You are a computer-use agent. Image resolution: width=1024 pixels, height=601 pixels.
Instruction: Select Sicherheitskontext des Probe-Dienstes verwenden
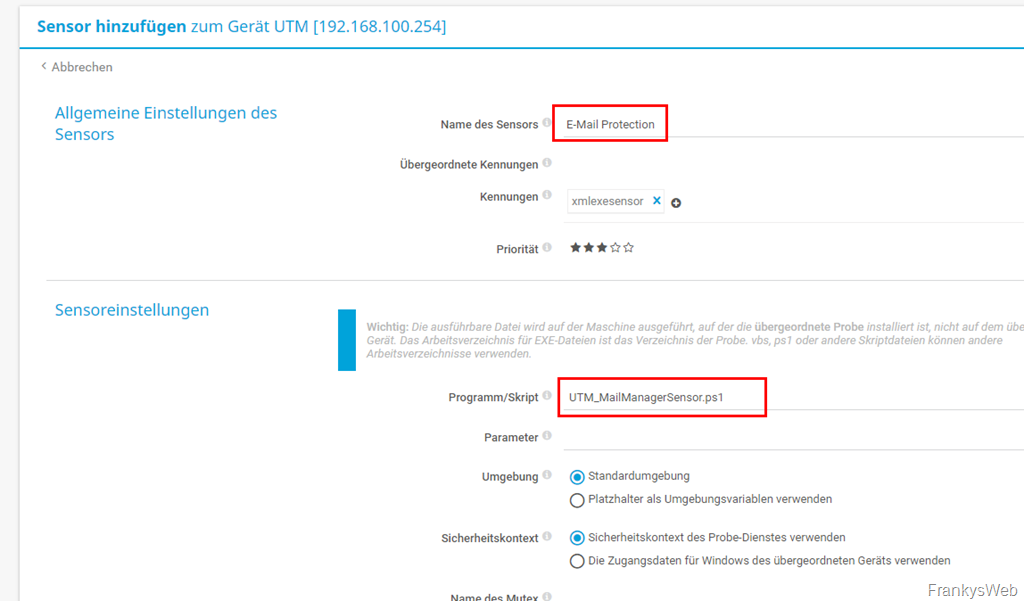577,538
